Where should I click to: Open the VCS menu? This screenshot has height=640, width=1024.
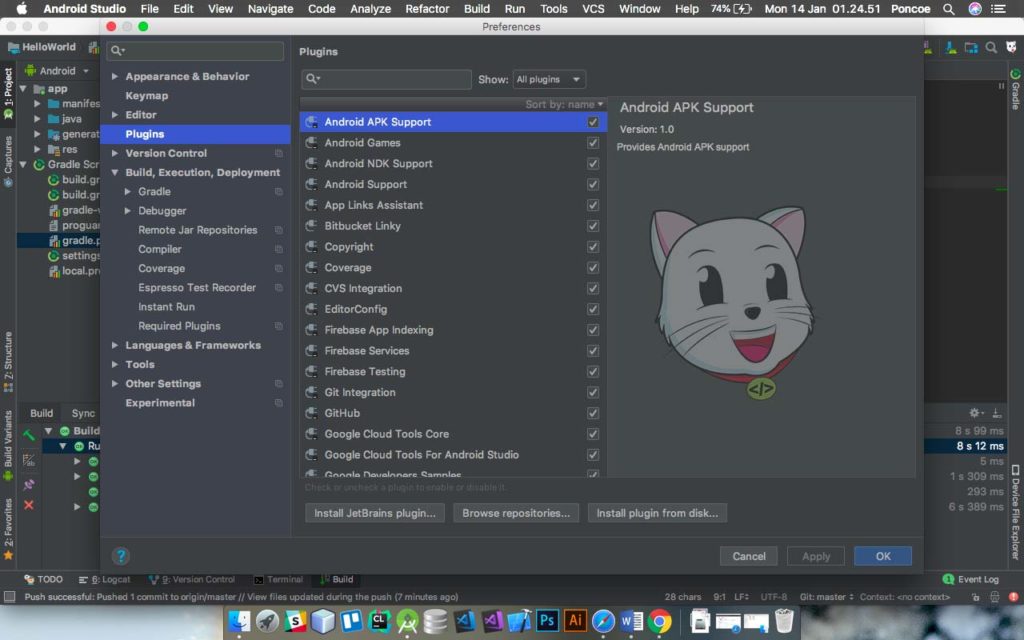coord(593,9)
